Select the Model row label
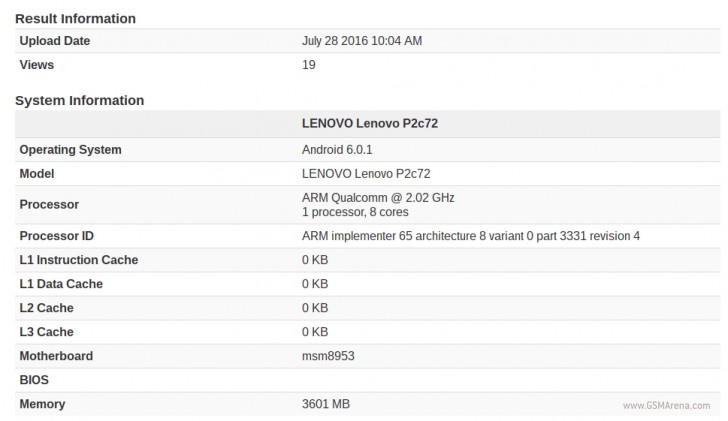The image size is (728, 421). pos(39,173)
